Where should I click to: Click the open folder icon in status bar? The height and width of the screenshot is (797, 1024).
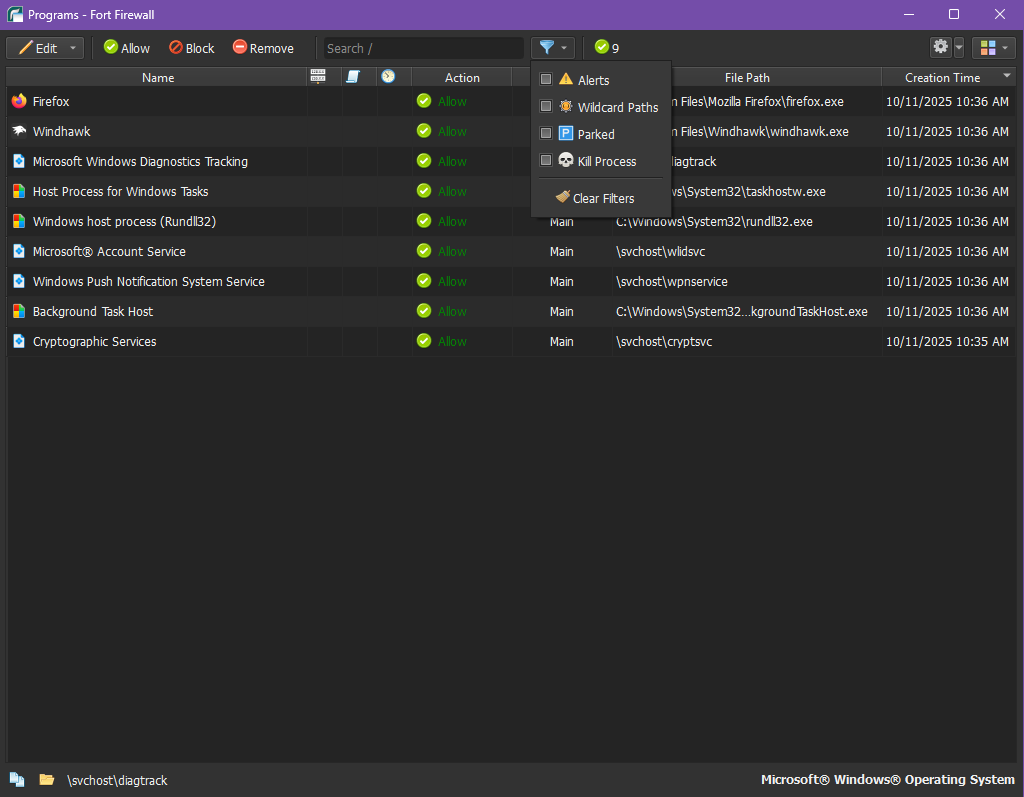pyautogui.click(x=46, y=779)
